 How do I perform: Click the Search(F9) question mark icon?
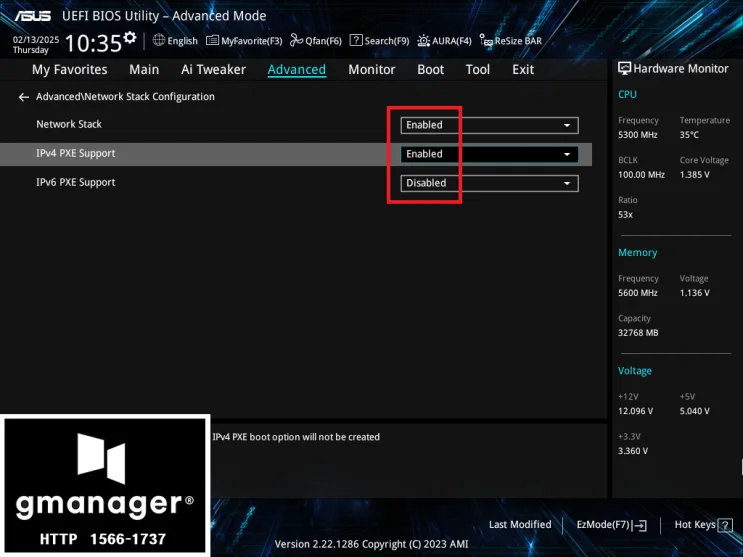(356, 40)
